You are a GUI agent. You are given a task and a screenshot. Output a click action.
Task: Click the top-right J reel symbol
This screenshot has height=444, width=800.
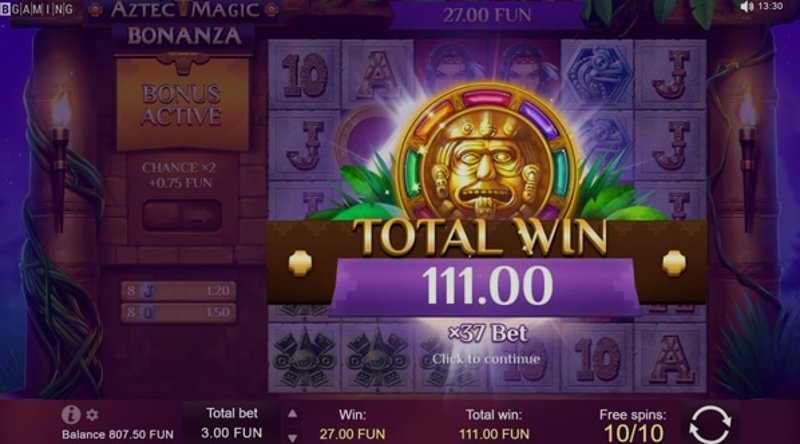click(670, 75)
